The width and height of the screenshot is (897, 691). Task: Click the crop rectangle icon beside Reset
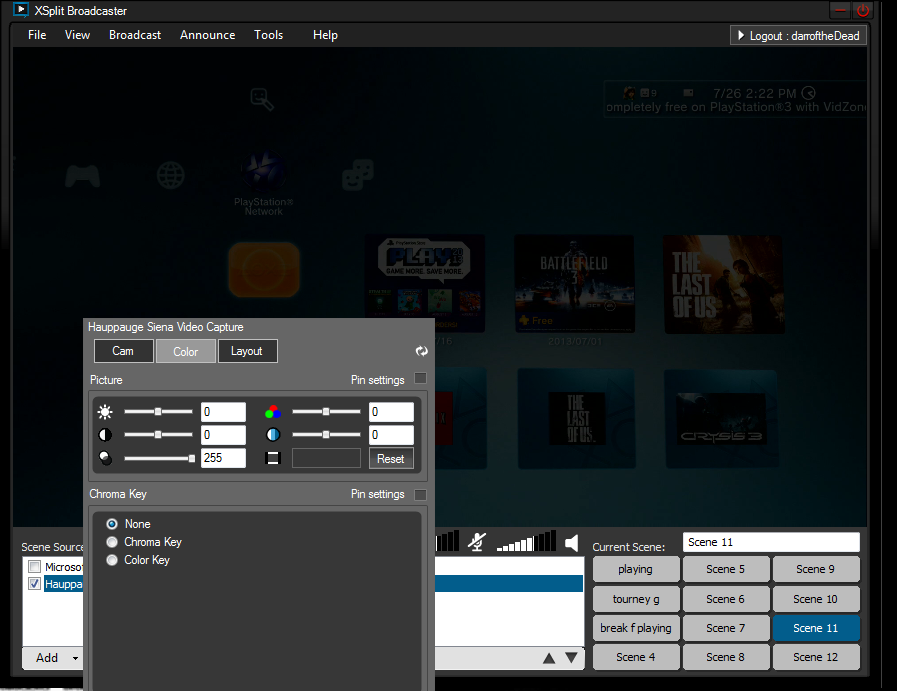273,458
